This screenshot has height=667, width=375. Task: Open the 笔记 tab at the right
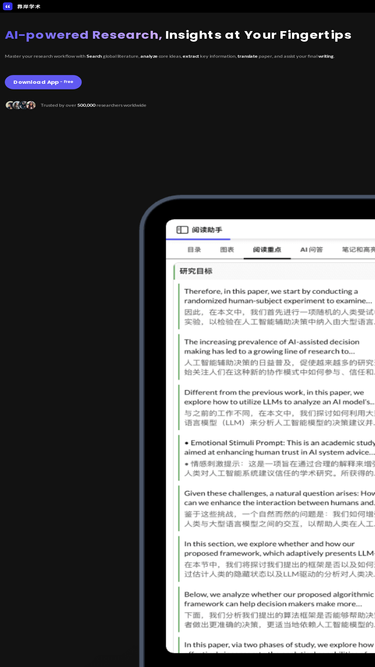[358, 250]
